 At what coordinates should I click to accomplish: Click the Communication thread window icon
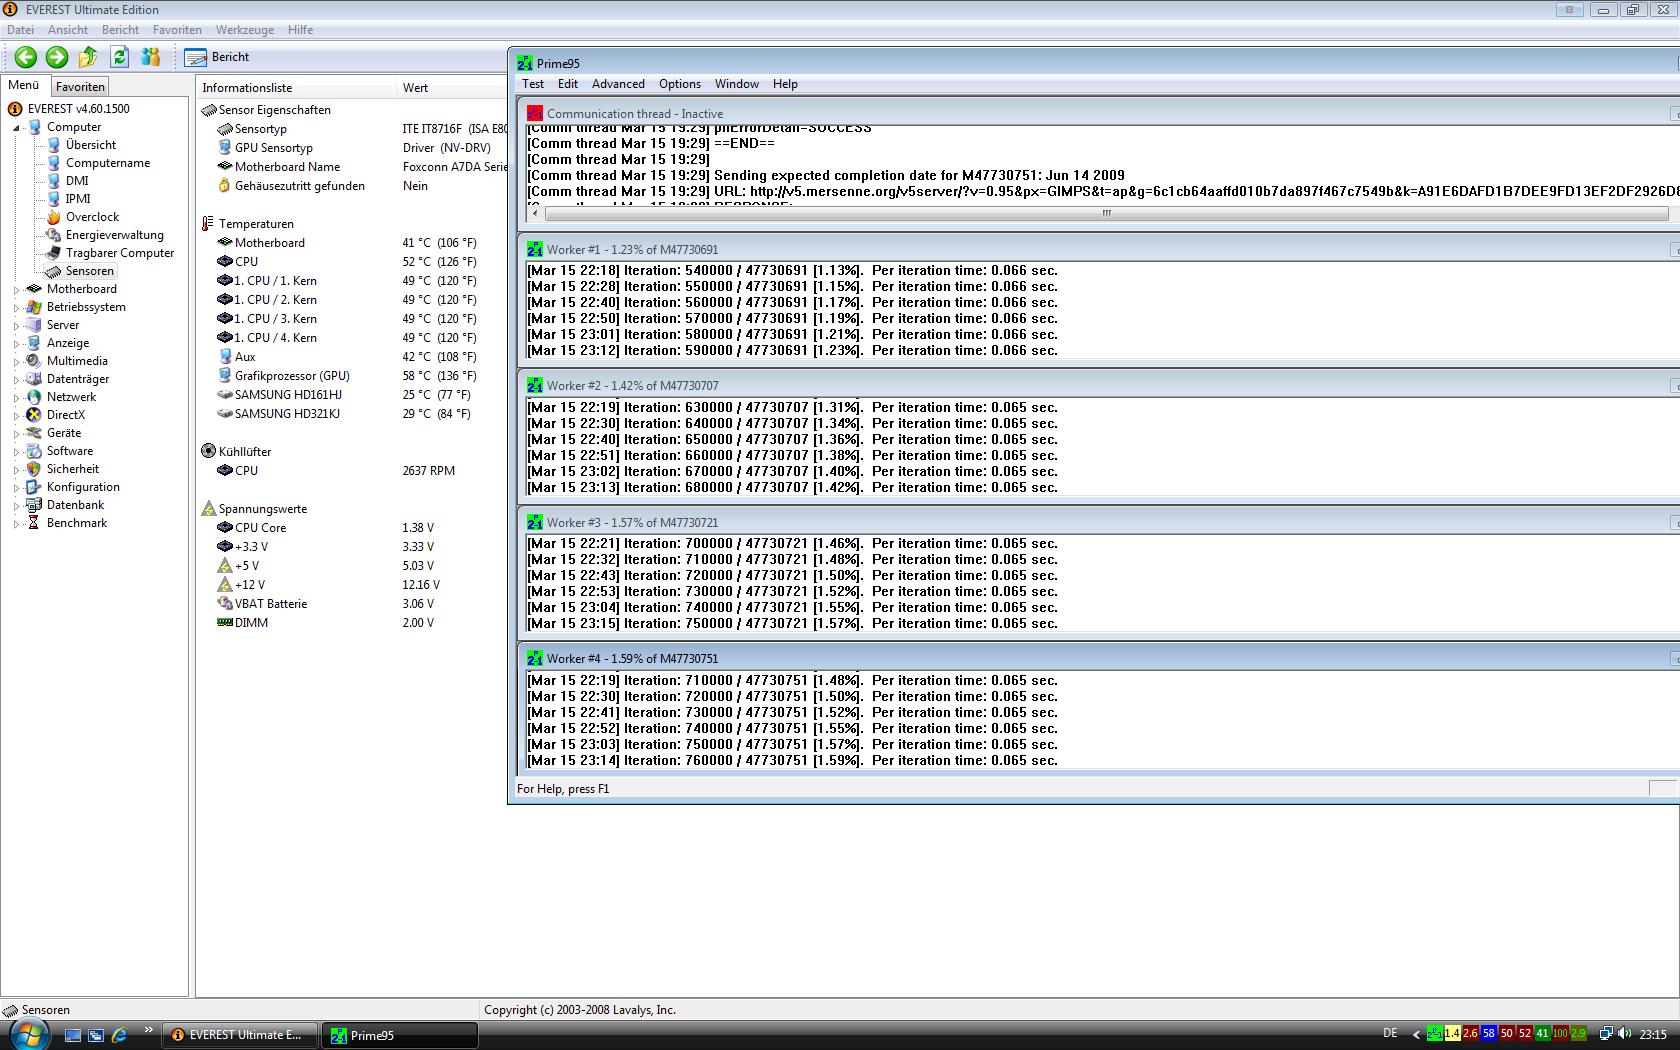[x=535, y=113]
